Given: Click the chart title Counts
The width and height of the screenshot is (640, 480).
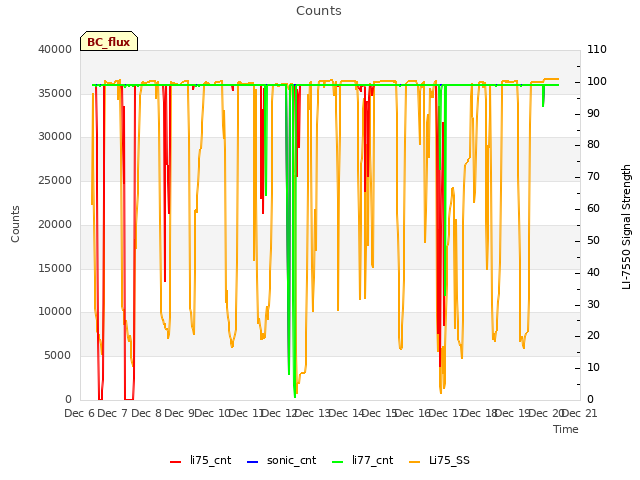Looking at the screenshot, I should [319, 11].
